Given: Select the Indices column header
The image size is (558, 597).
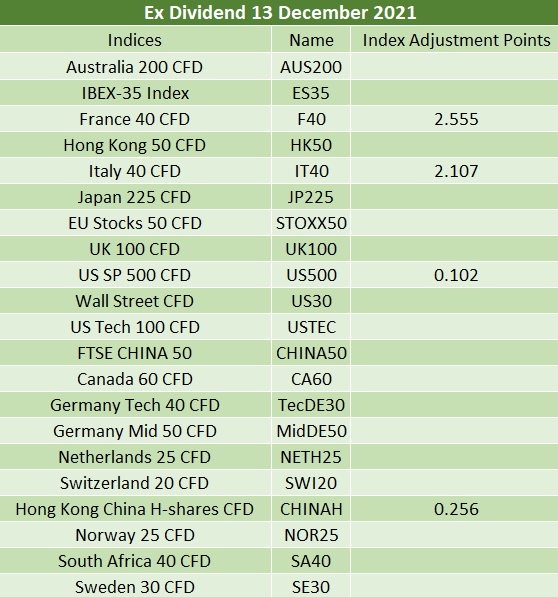Looking at the screenshot, I should pos(135,40).
